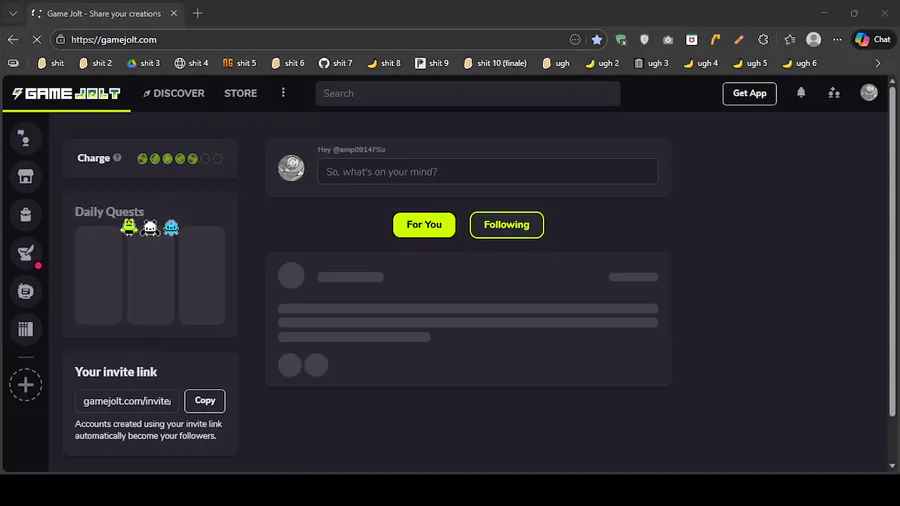This screenshot has height=506, width=900.
Task: Open the 'ugh 3' bookmark
Action: 651,63
